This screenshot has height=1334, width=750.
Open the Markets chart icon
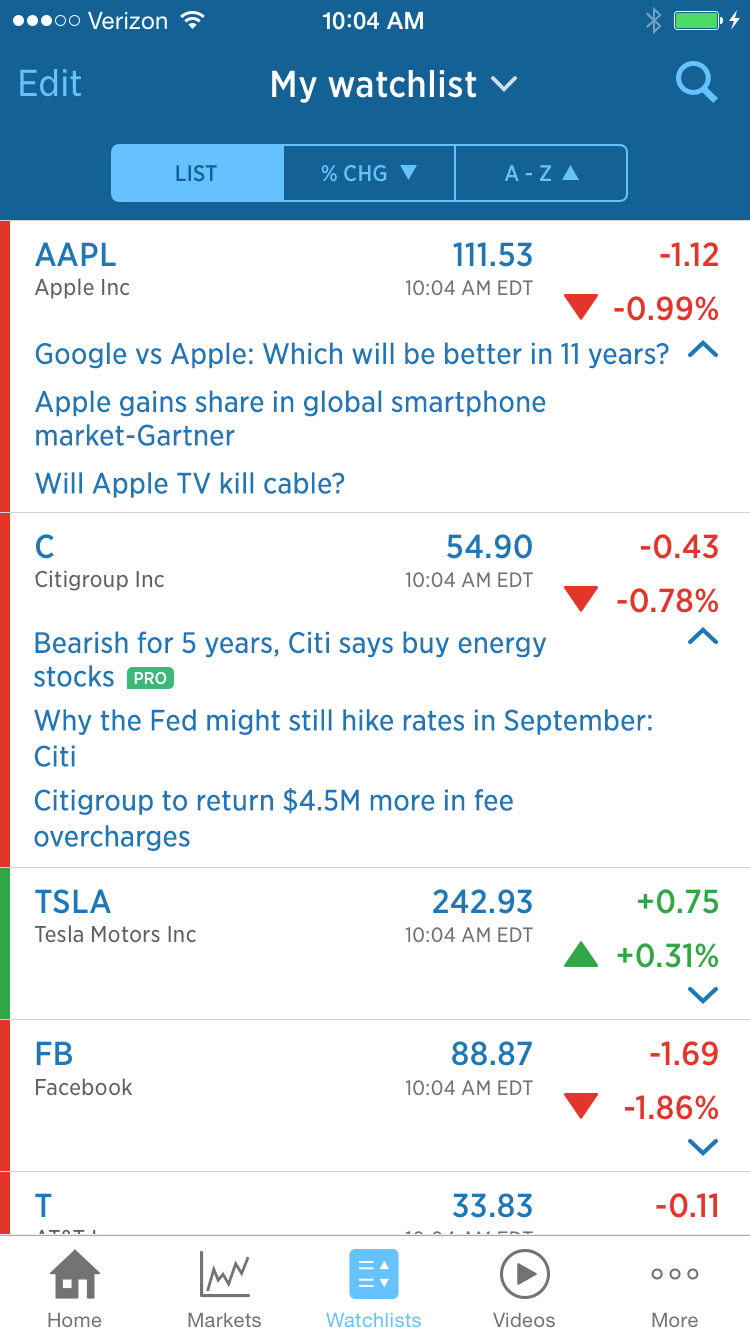[x=224, y=1275]
